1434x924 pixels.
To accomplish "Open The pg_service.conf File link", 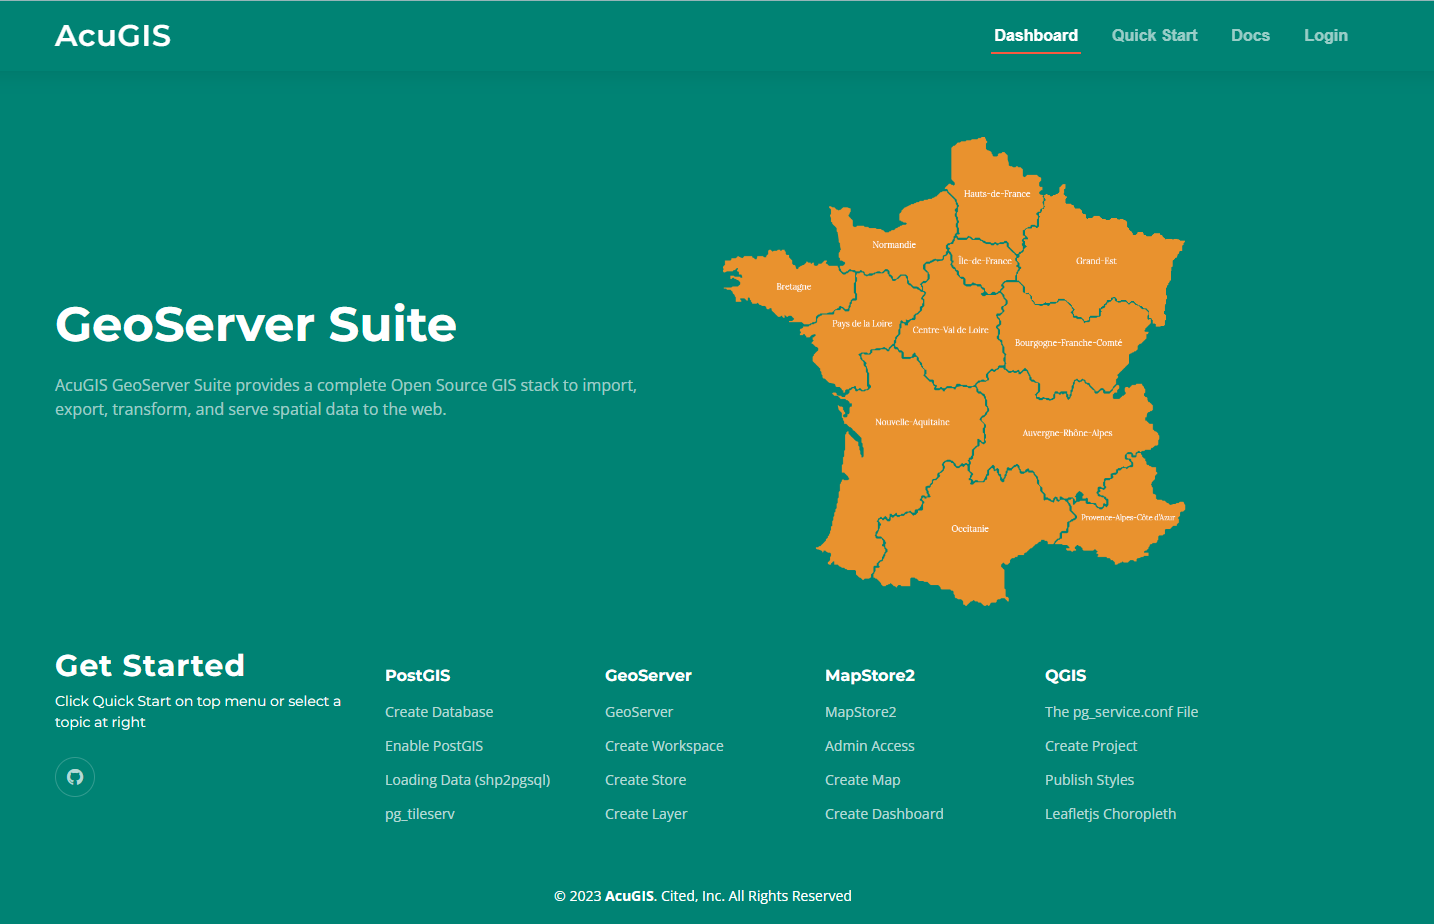I will click(x=1122, y=712).
